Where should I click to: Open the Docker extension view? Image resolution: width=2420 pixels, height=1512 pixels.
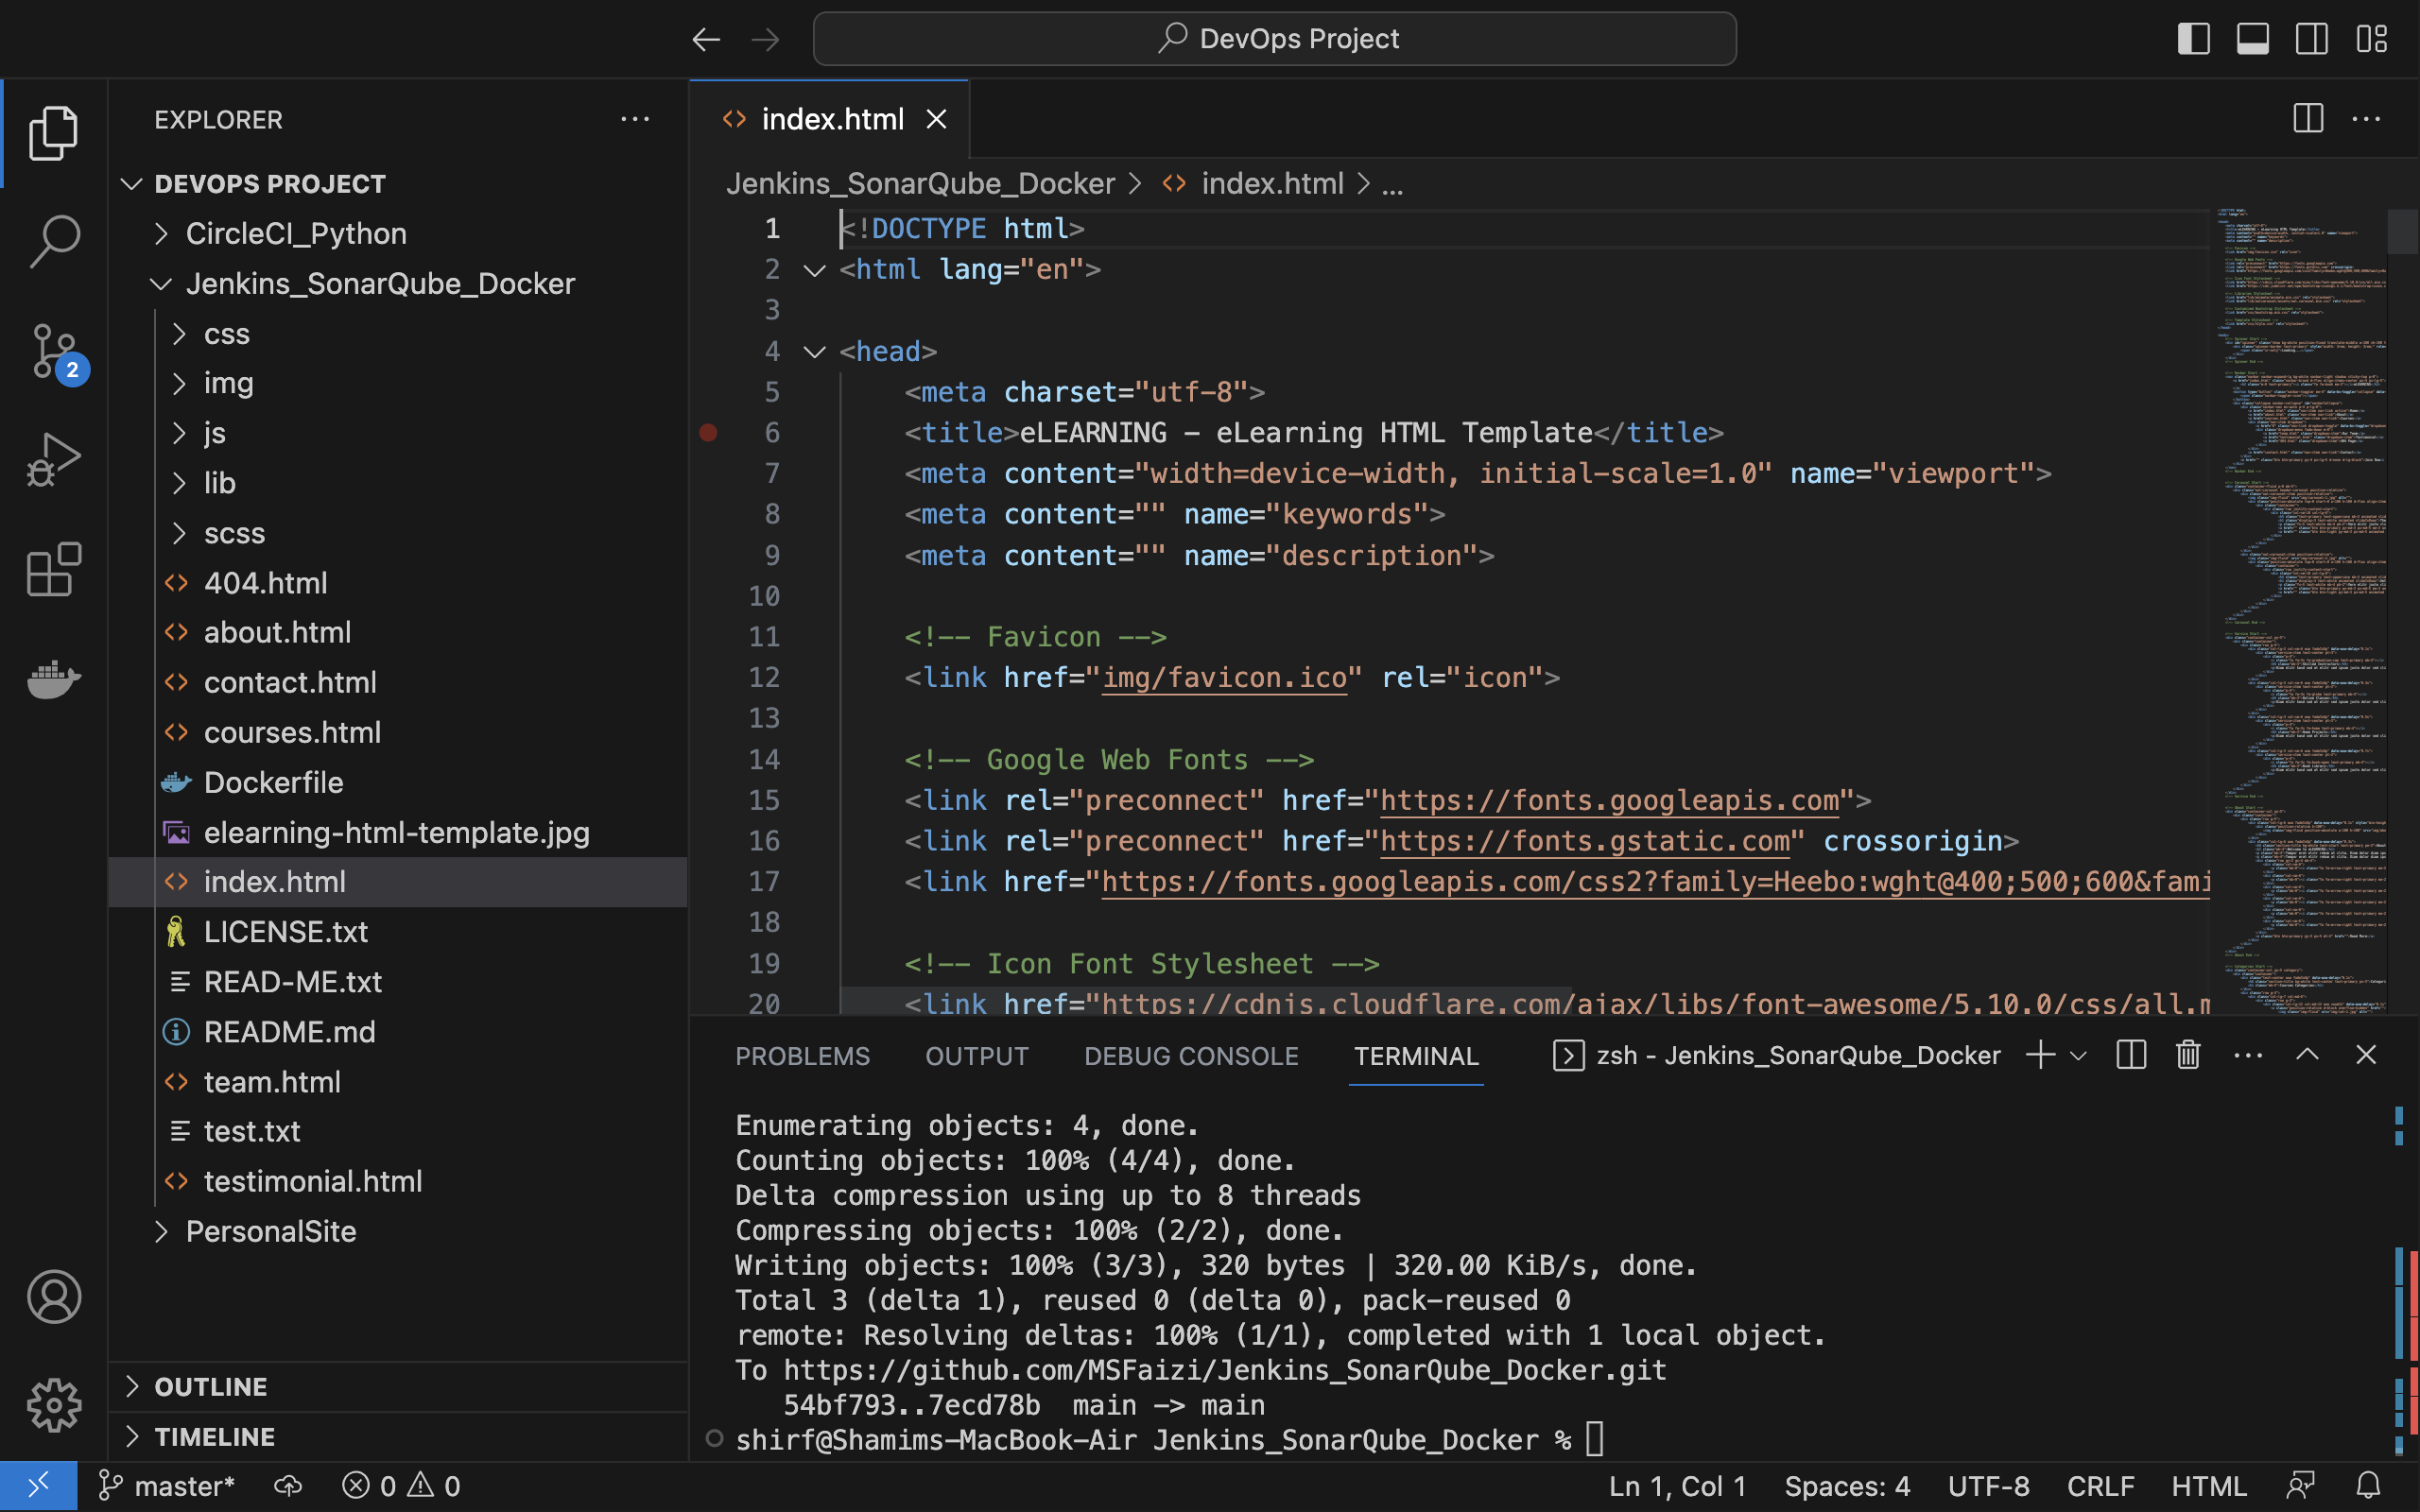pos(54,680)
